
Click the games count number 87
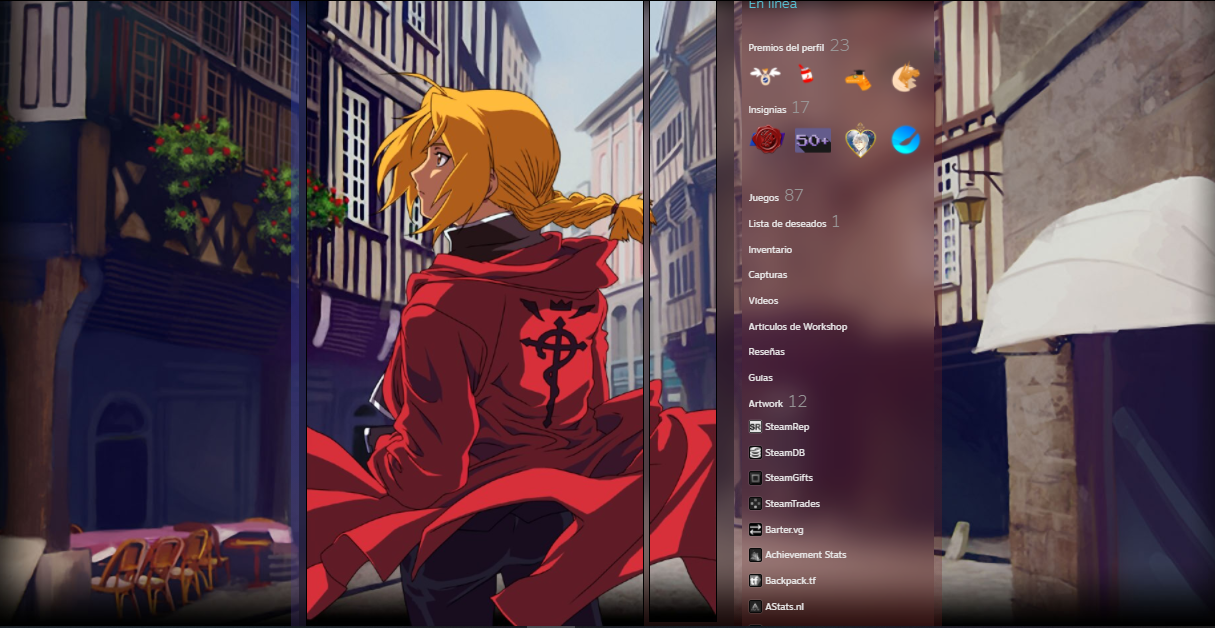(794, 195)
